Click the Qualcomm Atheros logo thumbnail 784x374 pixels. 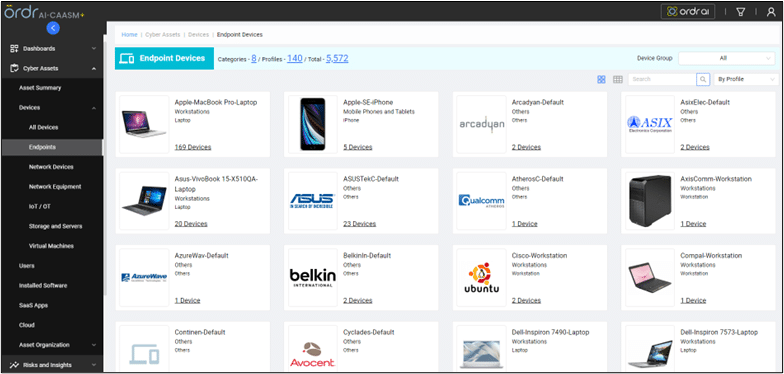(x=482, y=201)
